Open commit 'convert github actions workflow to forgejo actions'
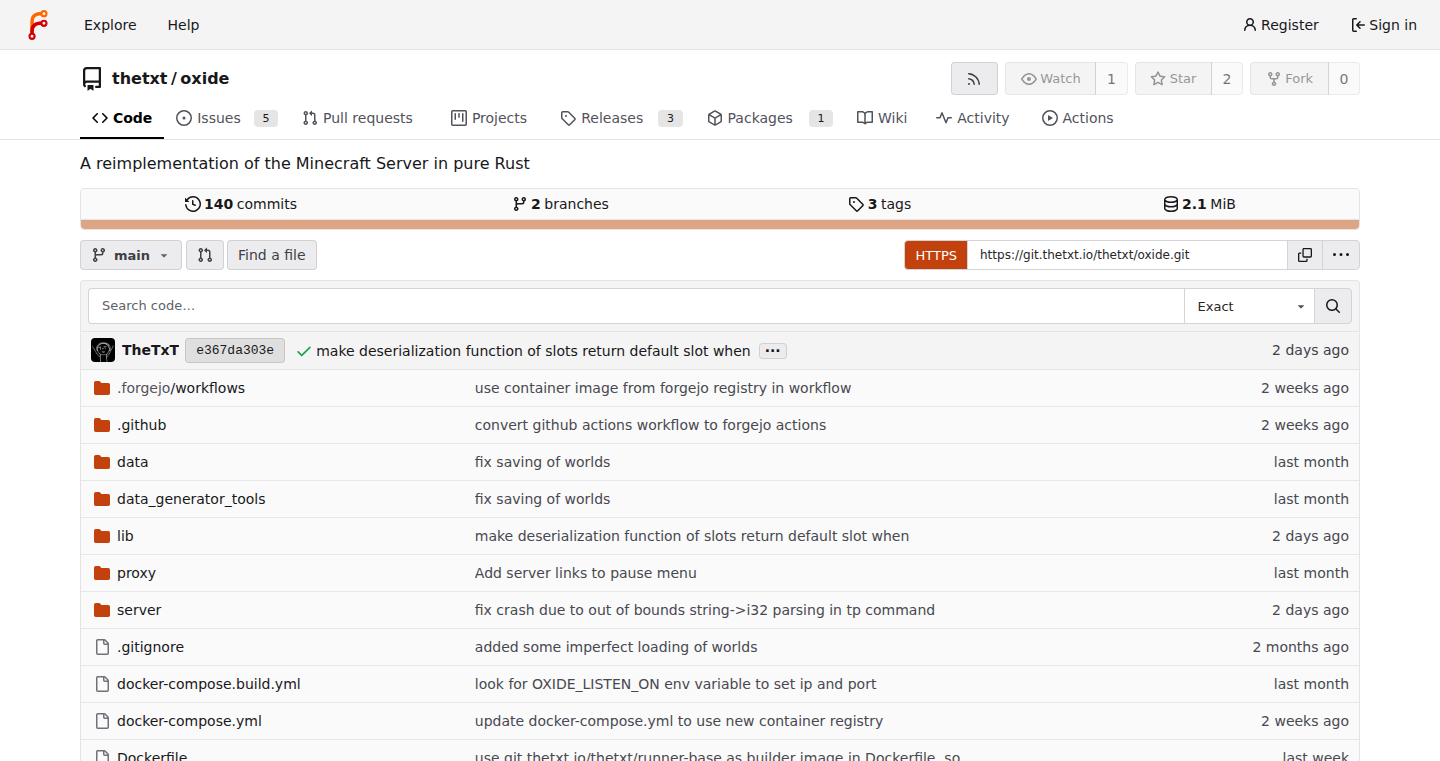The height and width of the screenshot is (761, 1440). [x=651, y=425]
